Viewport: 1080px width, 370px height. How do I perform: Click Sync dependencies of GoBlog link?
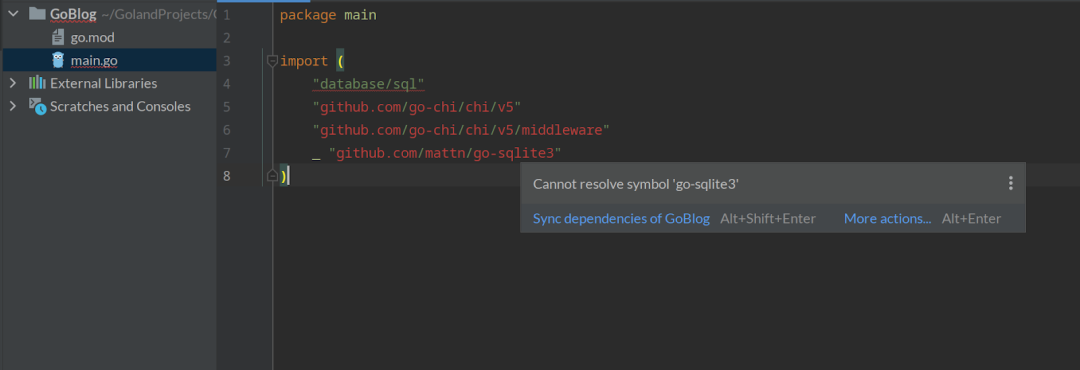[x=621, y=218]
